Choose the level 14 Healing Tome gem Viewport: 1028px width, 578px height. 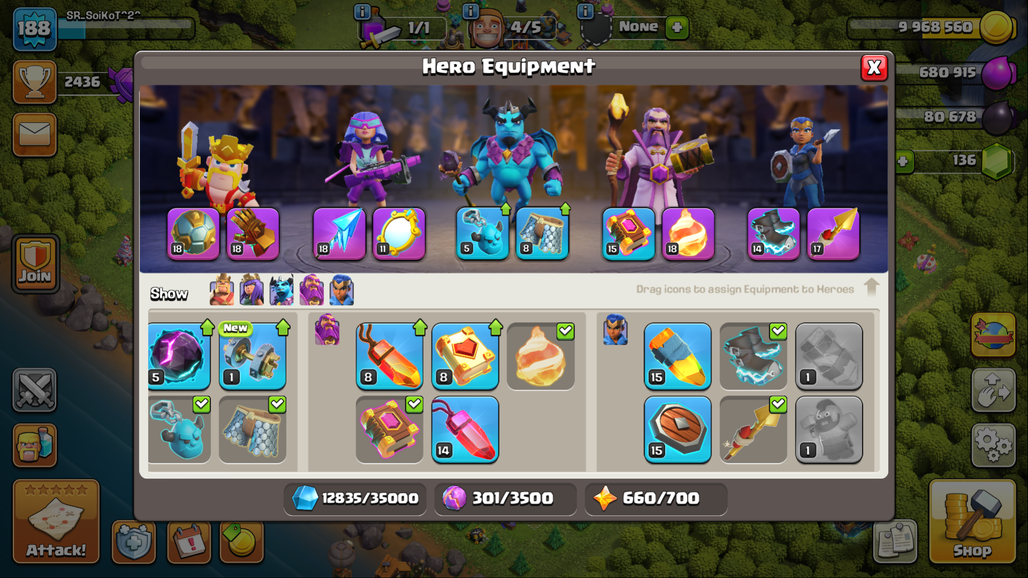click(x=465, y=429)
